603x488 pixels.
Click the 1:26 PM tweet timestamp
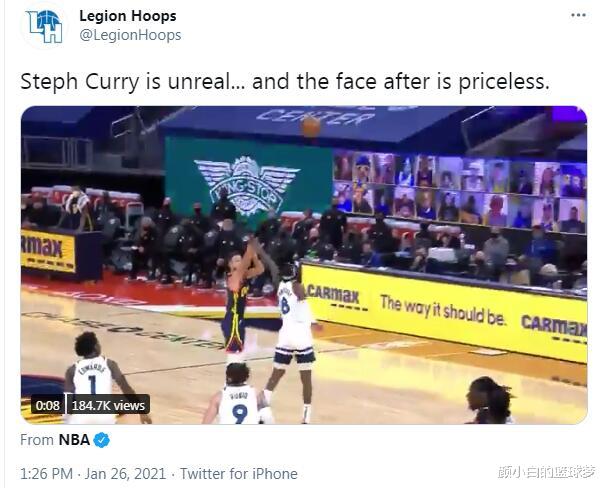point(46,474)
